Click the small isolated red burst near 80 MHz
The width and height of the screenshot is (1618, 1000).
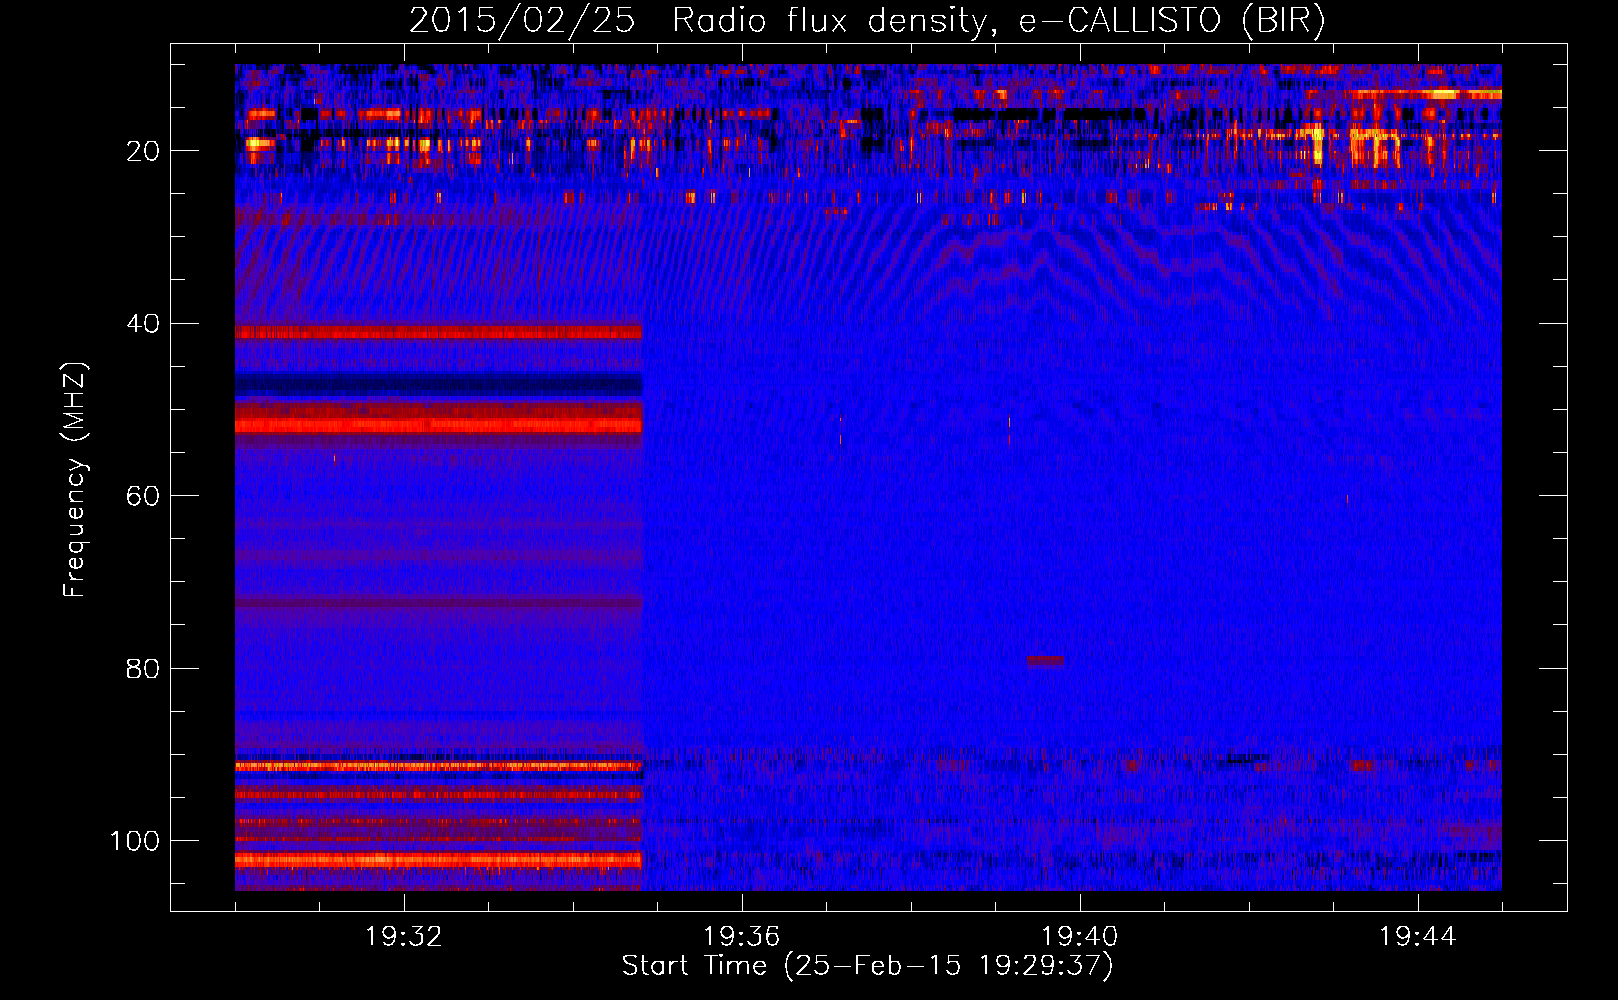1046,661
